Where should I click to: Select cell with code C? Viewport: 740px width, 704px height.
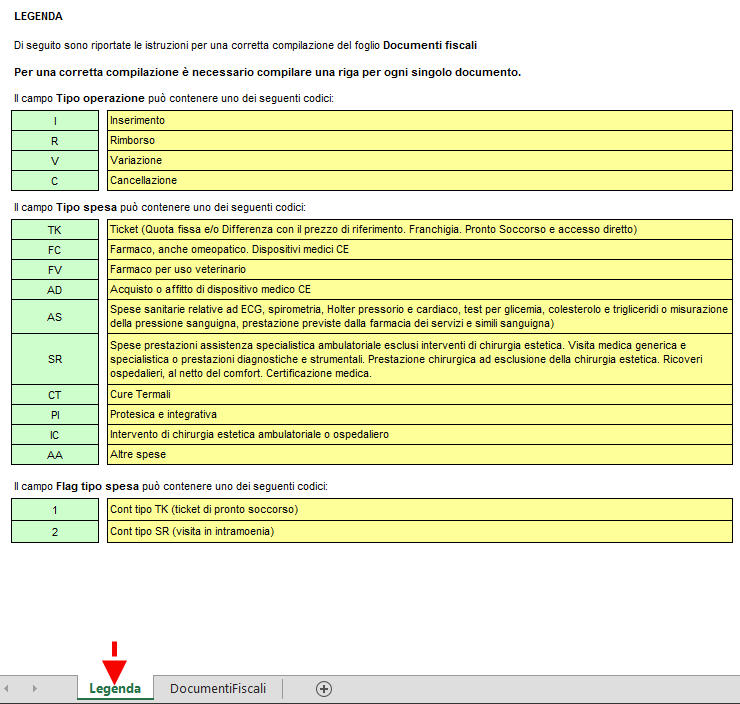click(x=55, y=181)
